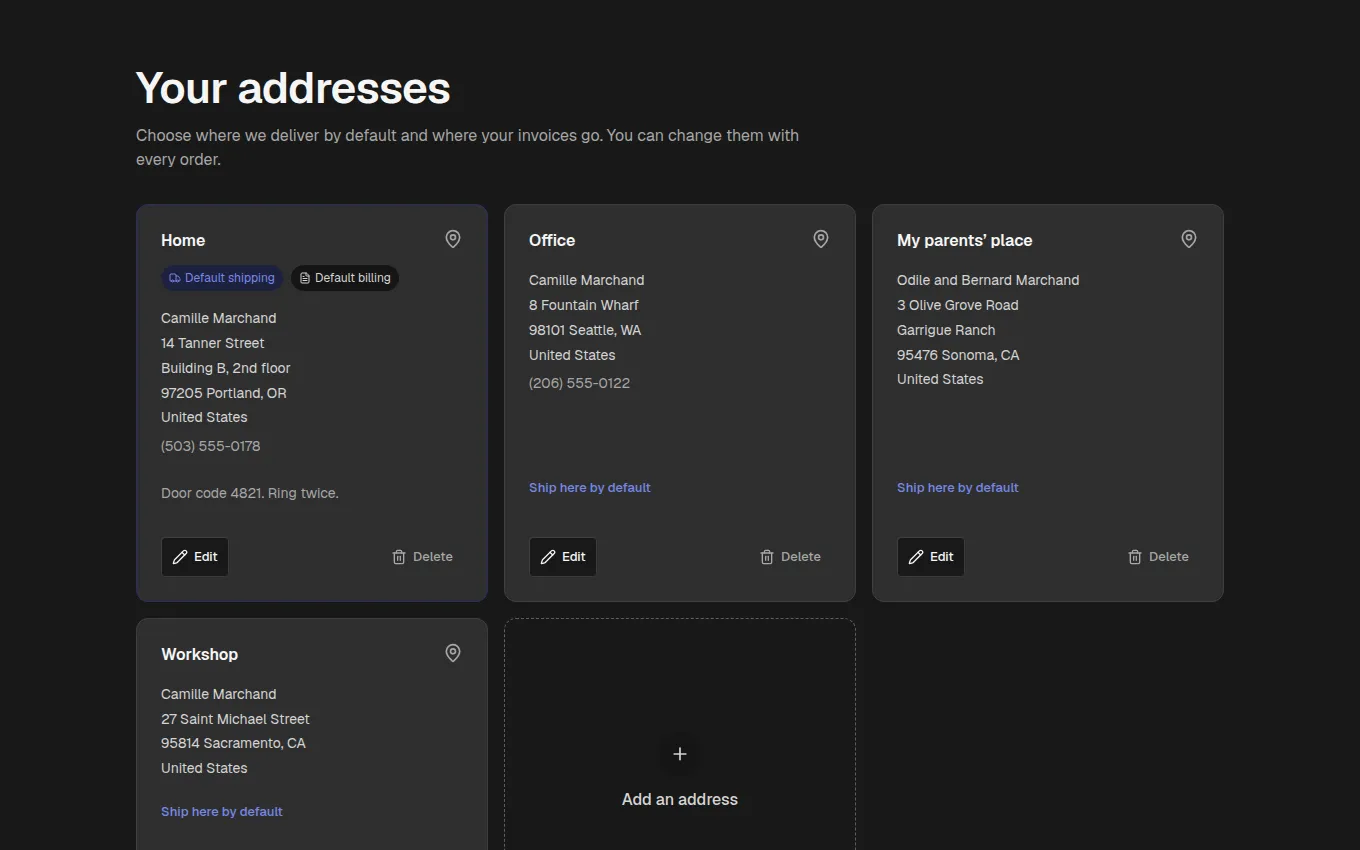Click the note Door code 4821. Ring twice.
1360x850 pixels.
[250, 493]
